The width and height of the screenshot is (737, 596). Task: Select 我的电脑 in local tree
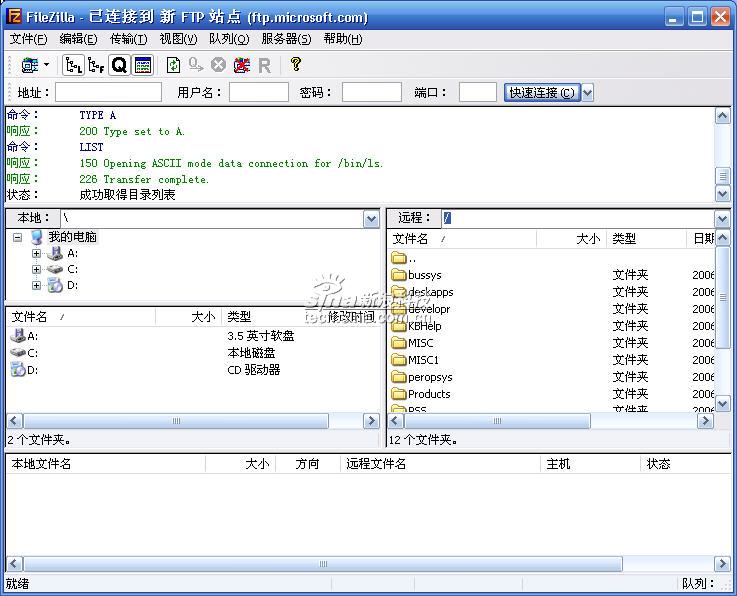(x=72, y=237)
